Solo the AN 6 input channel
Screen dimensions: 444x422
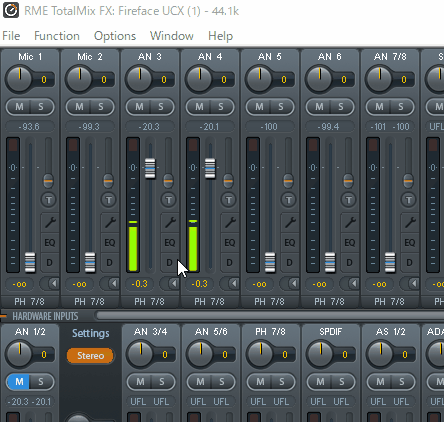341,107
